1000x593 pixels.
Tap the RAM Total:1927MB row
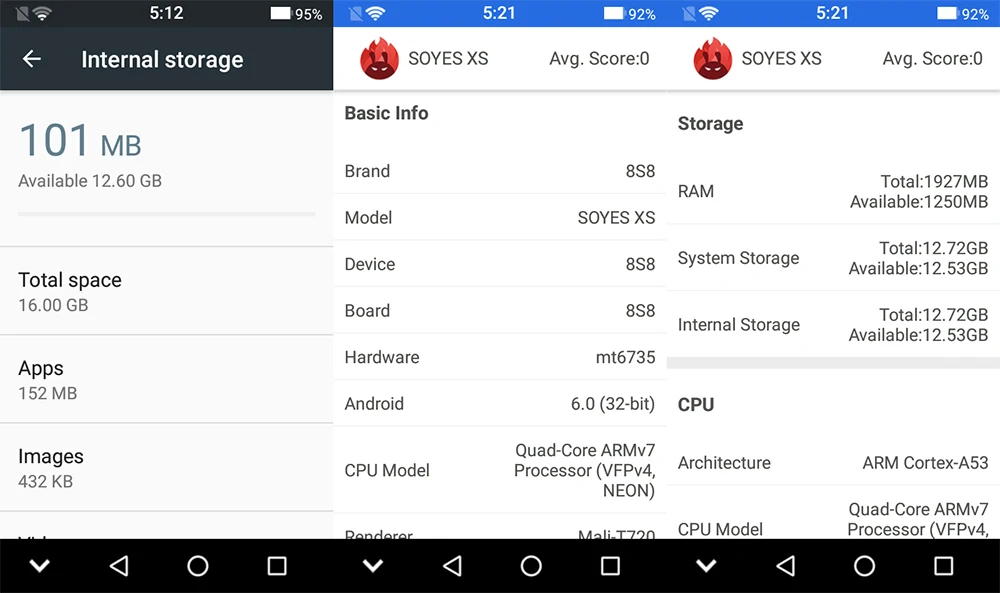coord(833,191)
